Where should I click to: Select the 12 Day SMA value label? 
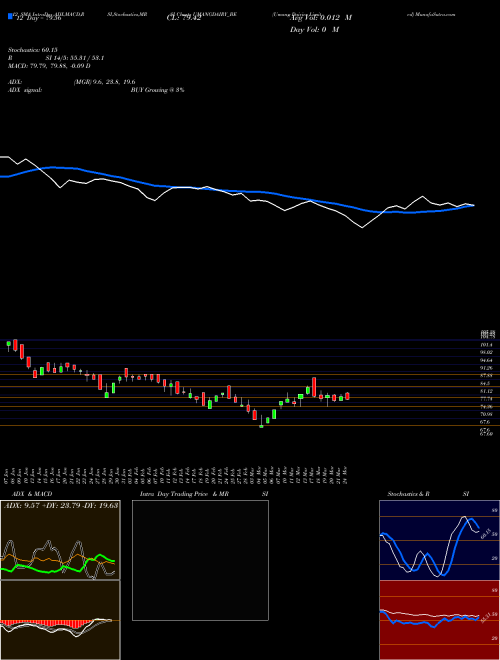point(38,18)
